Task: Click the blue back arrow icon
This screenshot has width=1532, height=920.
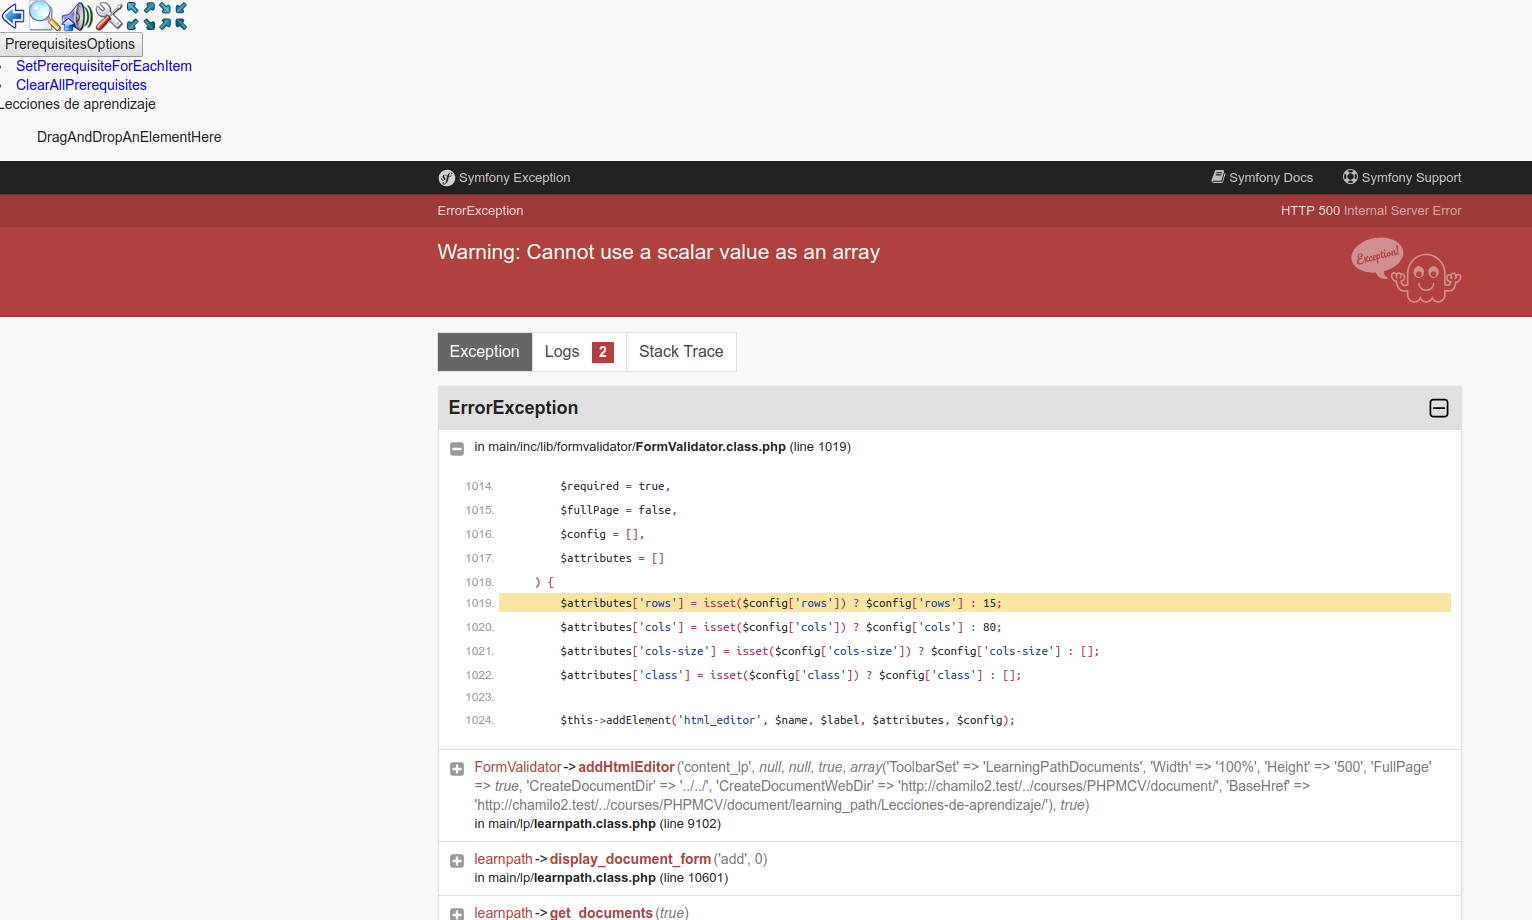Action: coord(13,16)
